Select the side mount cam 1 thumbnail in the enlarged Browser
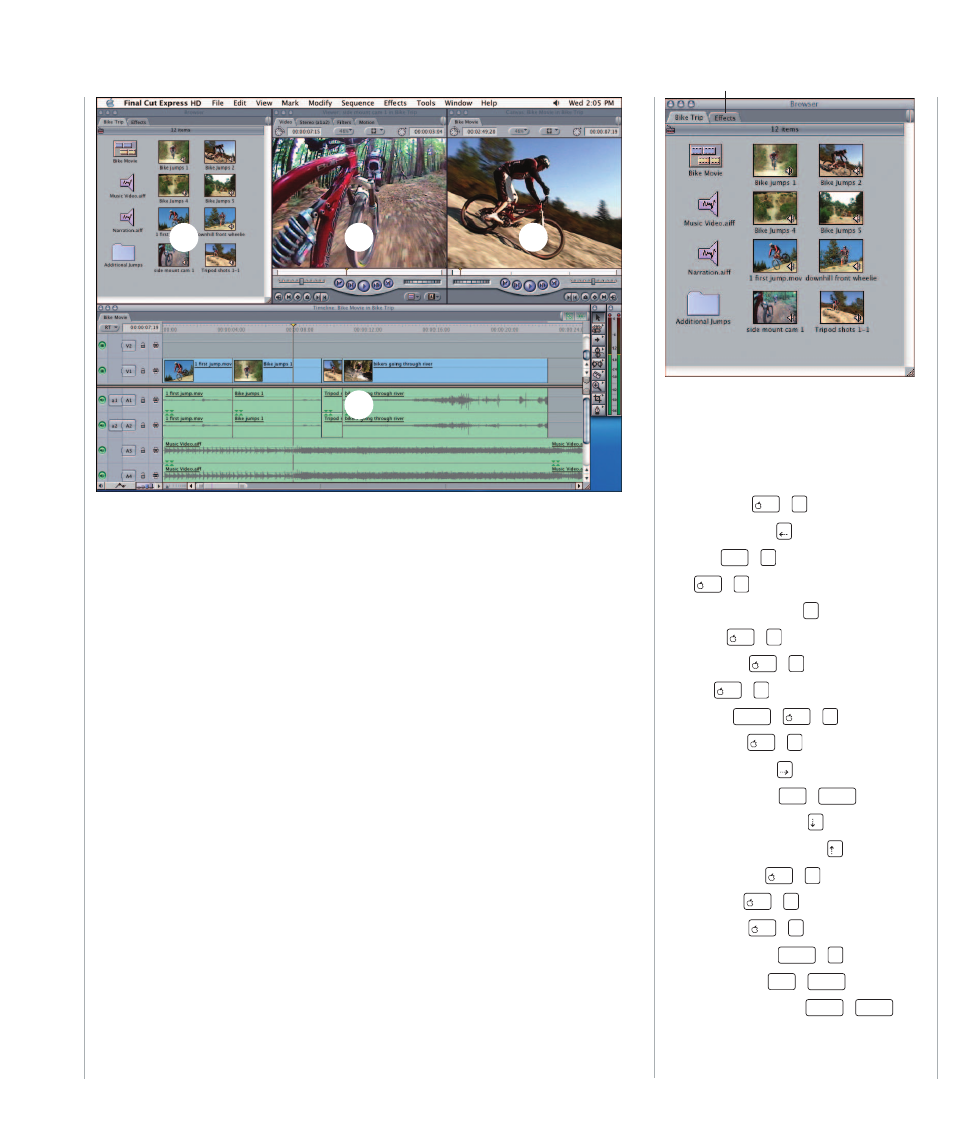The height and width of the screenshot is (1145, 954). [x=775, y=307]
